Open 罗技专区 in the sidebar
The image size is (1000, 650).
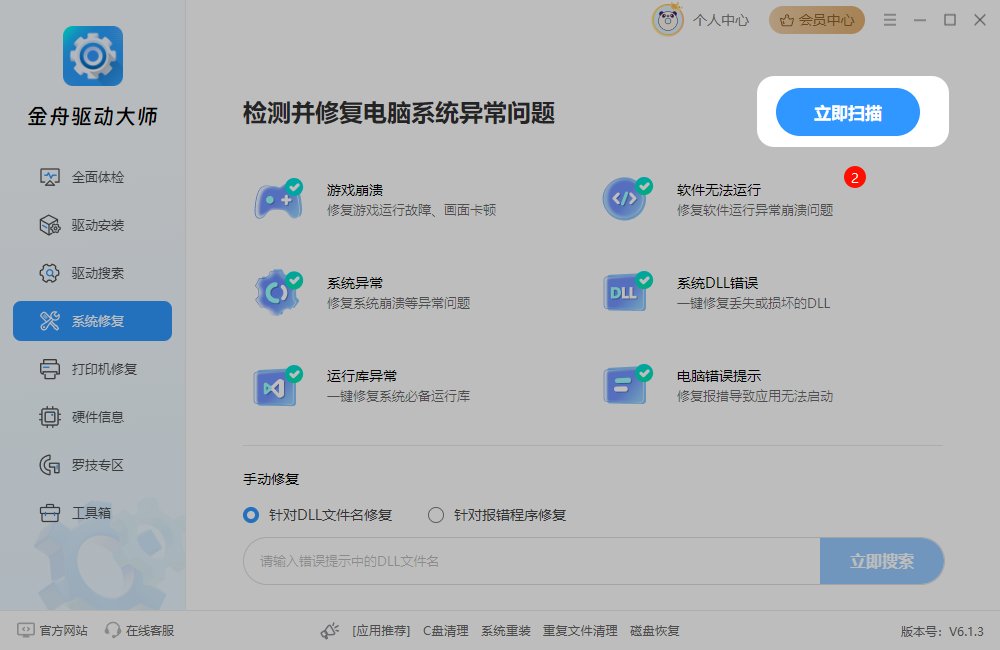pos(92,465)
